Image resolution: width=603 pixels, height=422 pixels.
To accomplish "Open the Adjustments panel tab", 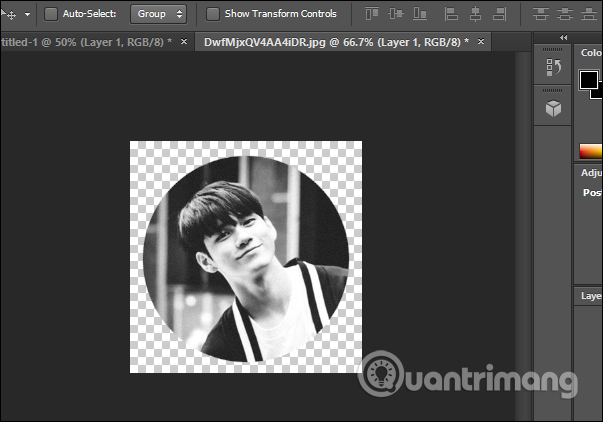I will (x=591, y=173).
